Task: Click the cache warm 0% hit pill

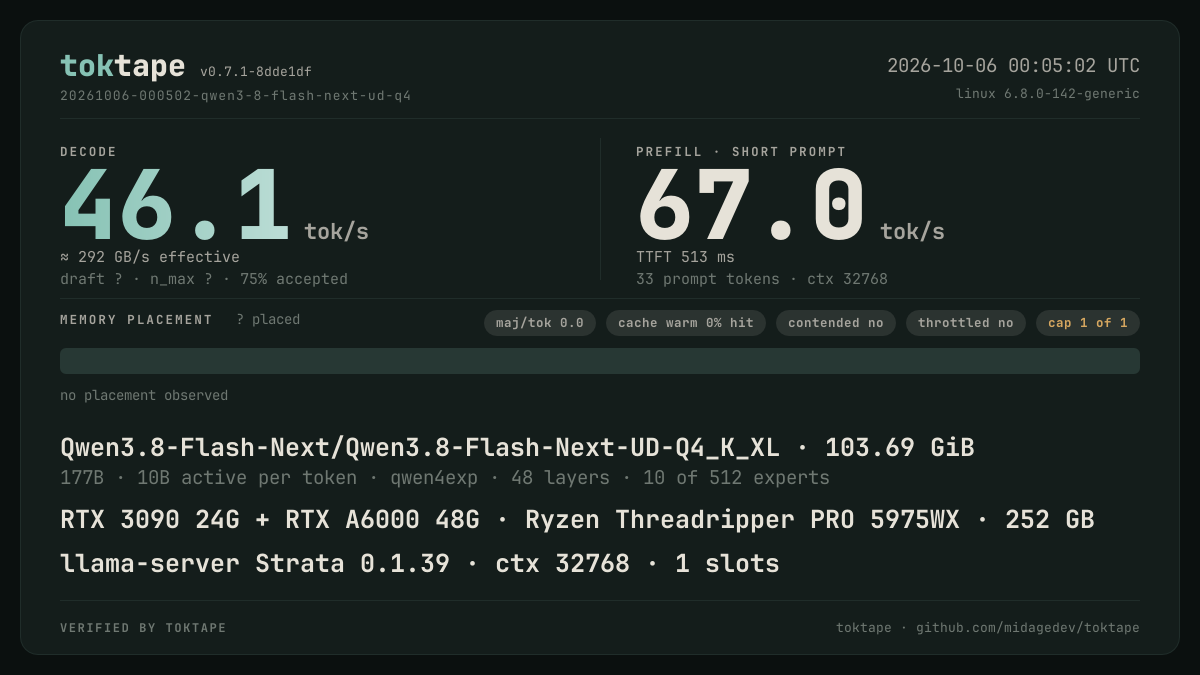Action: click(x=686, y=323)
